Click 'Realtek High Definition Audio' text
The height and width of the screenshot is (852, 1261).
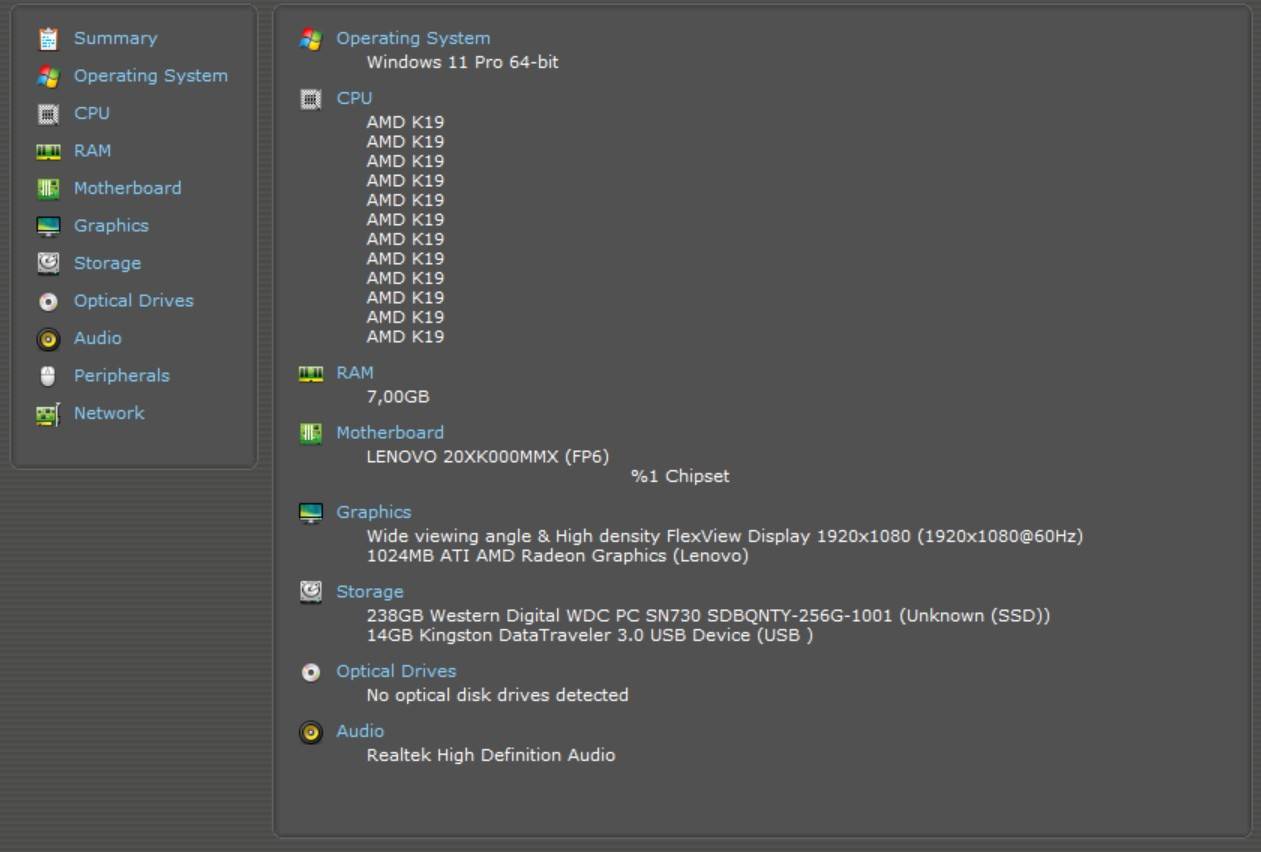coord(491,755)
